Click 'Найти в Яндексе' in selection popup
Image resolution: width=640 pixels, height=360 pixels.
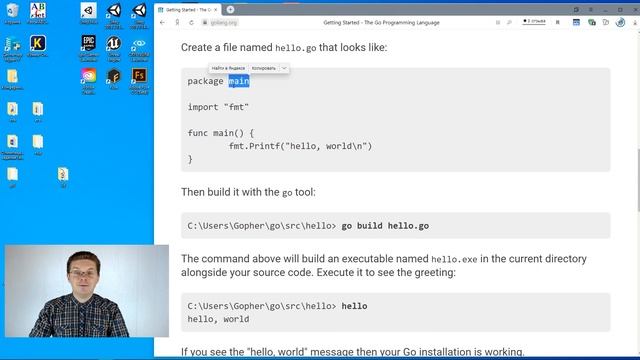tap(228, 68)
